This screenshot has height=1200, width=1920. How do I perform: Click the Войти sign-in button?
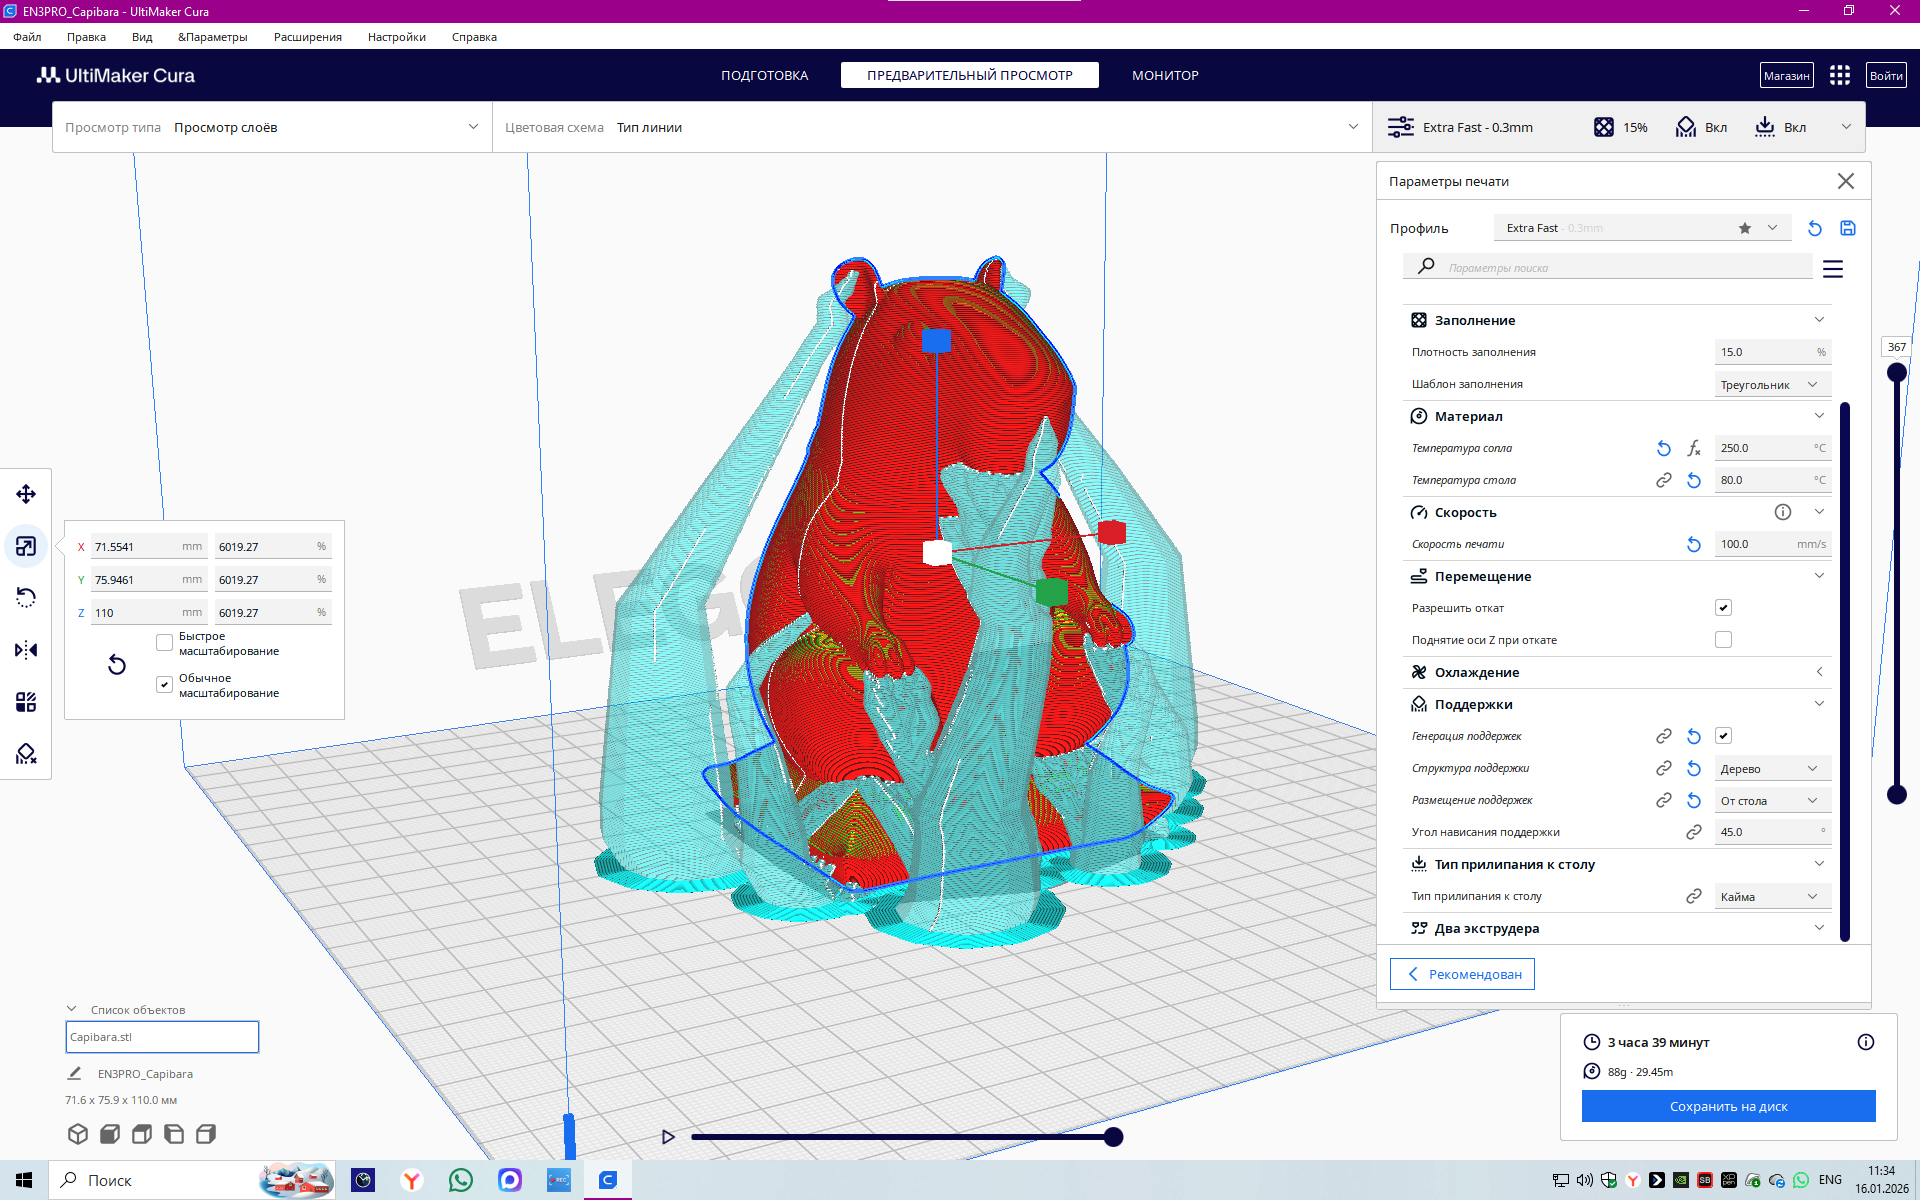click(x=1886, y=75)
